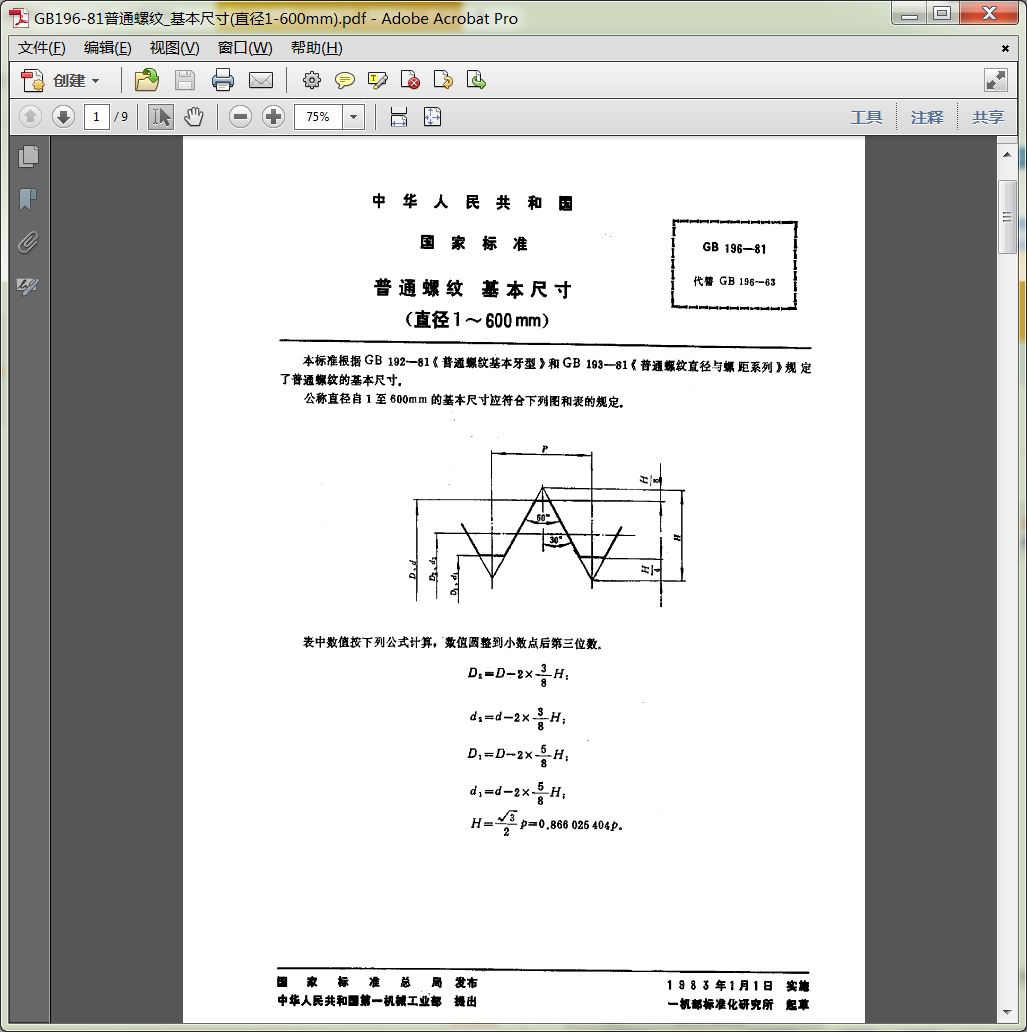Expand the zoom percentage dropdown
1027x1032 pixels.
pyautogui.click(x=353, y=117)
